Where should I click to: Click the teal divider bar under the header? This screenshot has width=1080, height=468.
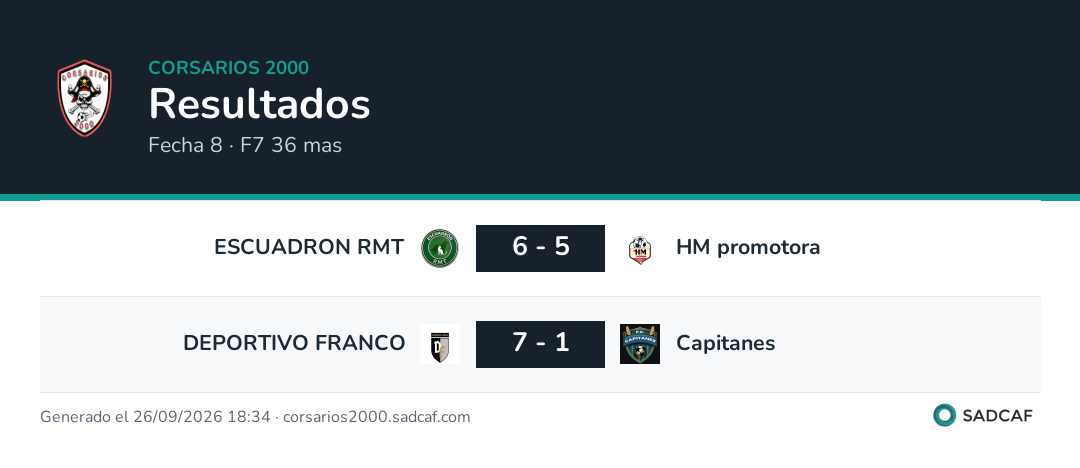[x=540, y=197]
